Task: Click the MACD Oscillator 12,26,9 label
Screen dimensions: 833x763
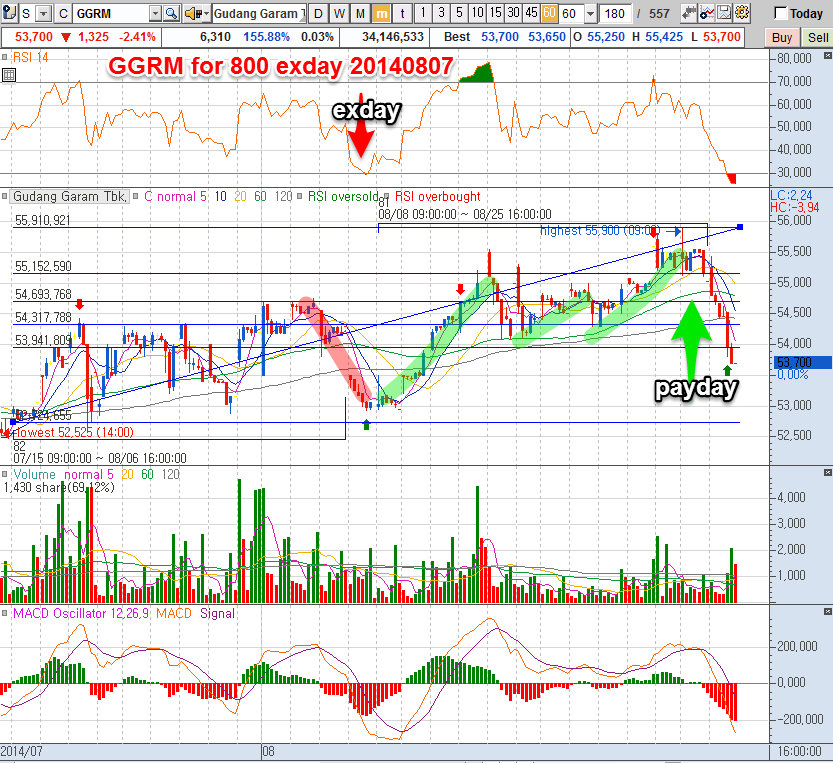Action: pyautogui.click(x=81, y=614)
